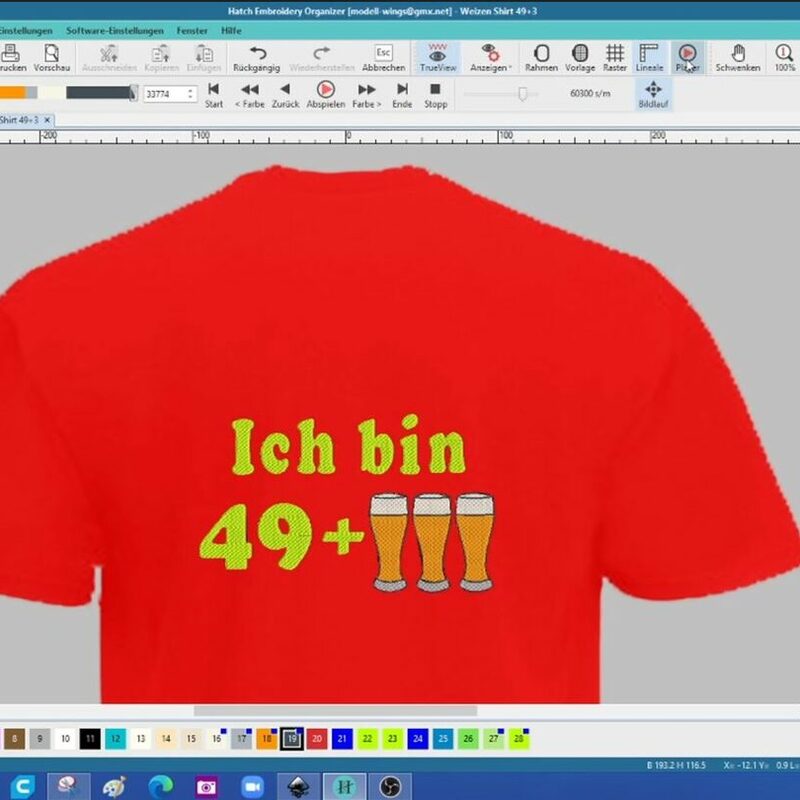Open Microsoft Edge from the taskbar
The height and width of the screenshot is (800, 800).
(160, 785)
